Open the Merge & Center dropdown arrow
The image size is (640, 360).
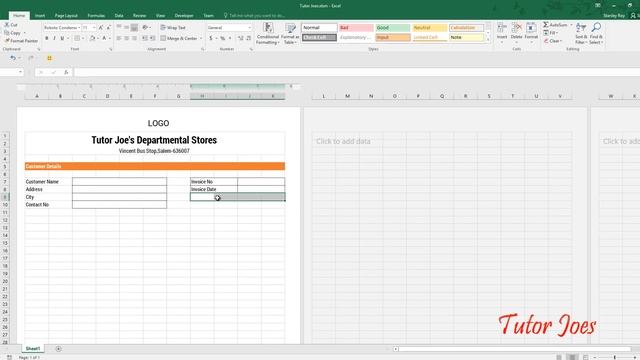click(201, 38)
